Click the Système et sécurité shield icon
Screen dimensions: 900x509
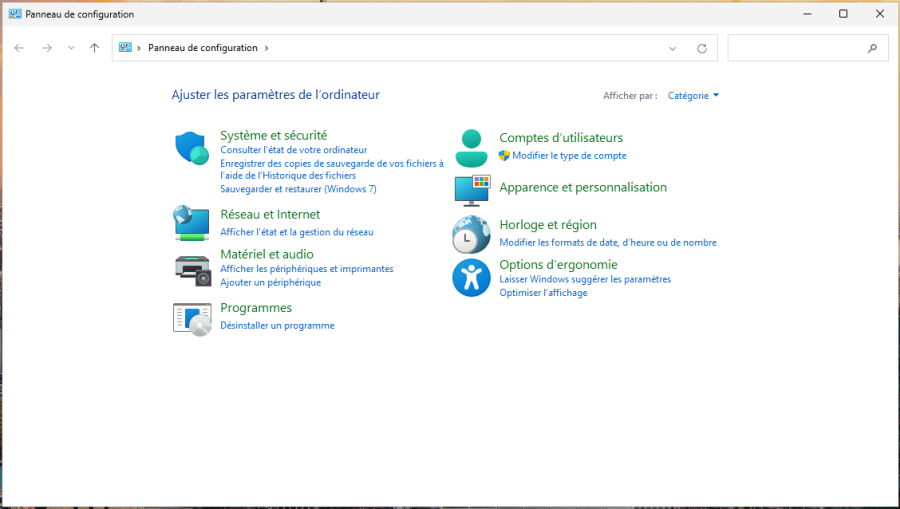click(x=191, y=148)
